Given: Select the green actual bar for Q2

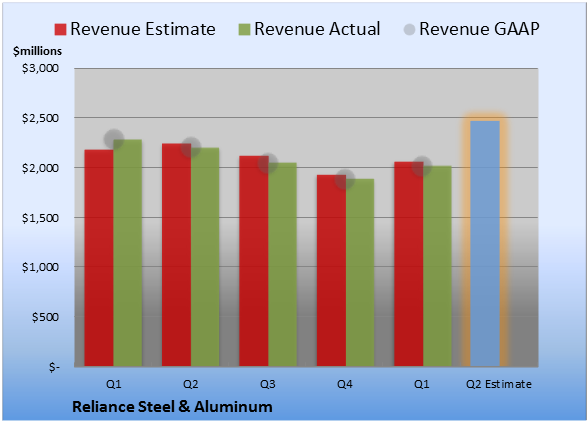Looking at the screenshot, I should 205,257.
